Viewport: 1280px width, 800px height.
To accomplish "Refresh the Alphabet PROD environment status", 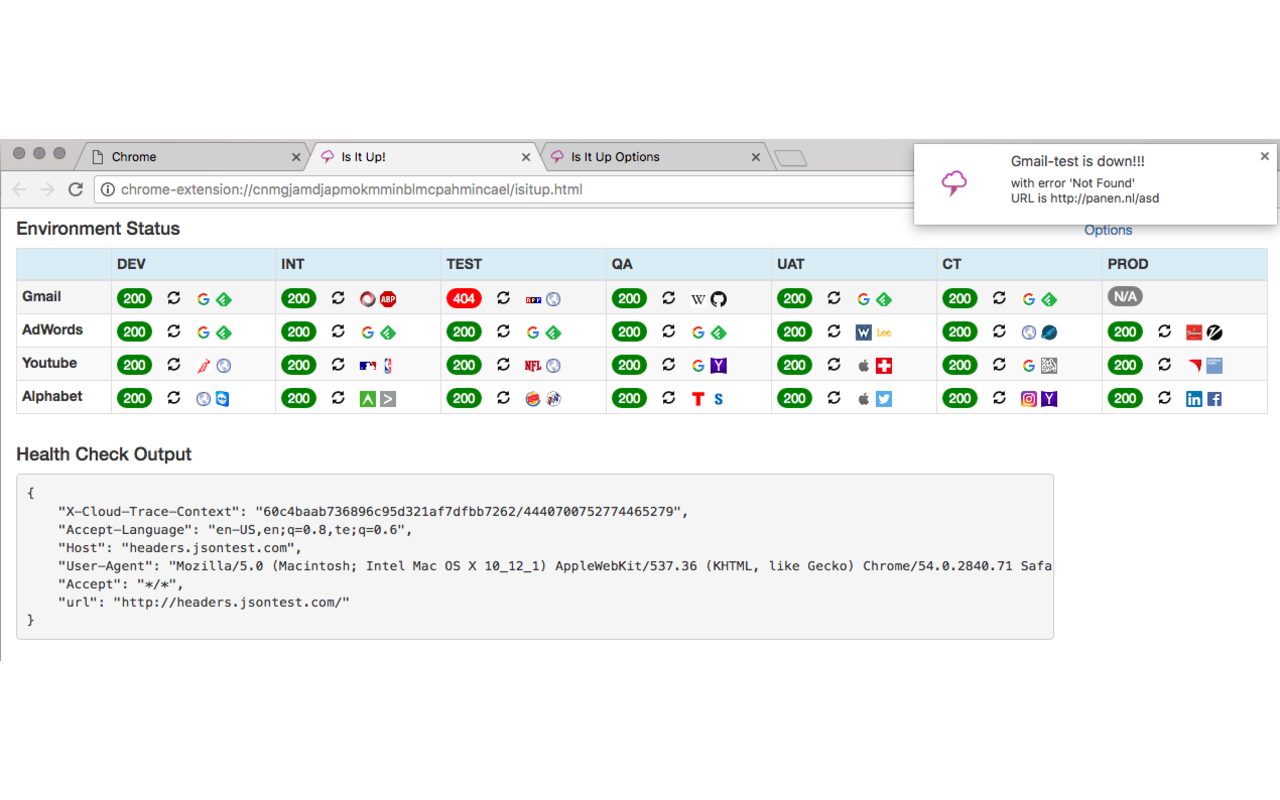I will tap(1165, 398).
